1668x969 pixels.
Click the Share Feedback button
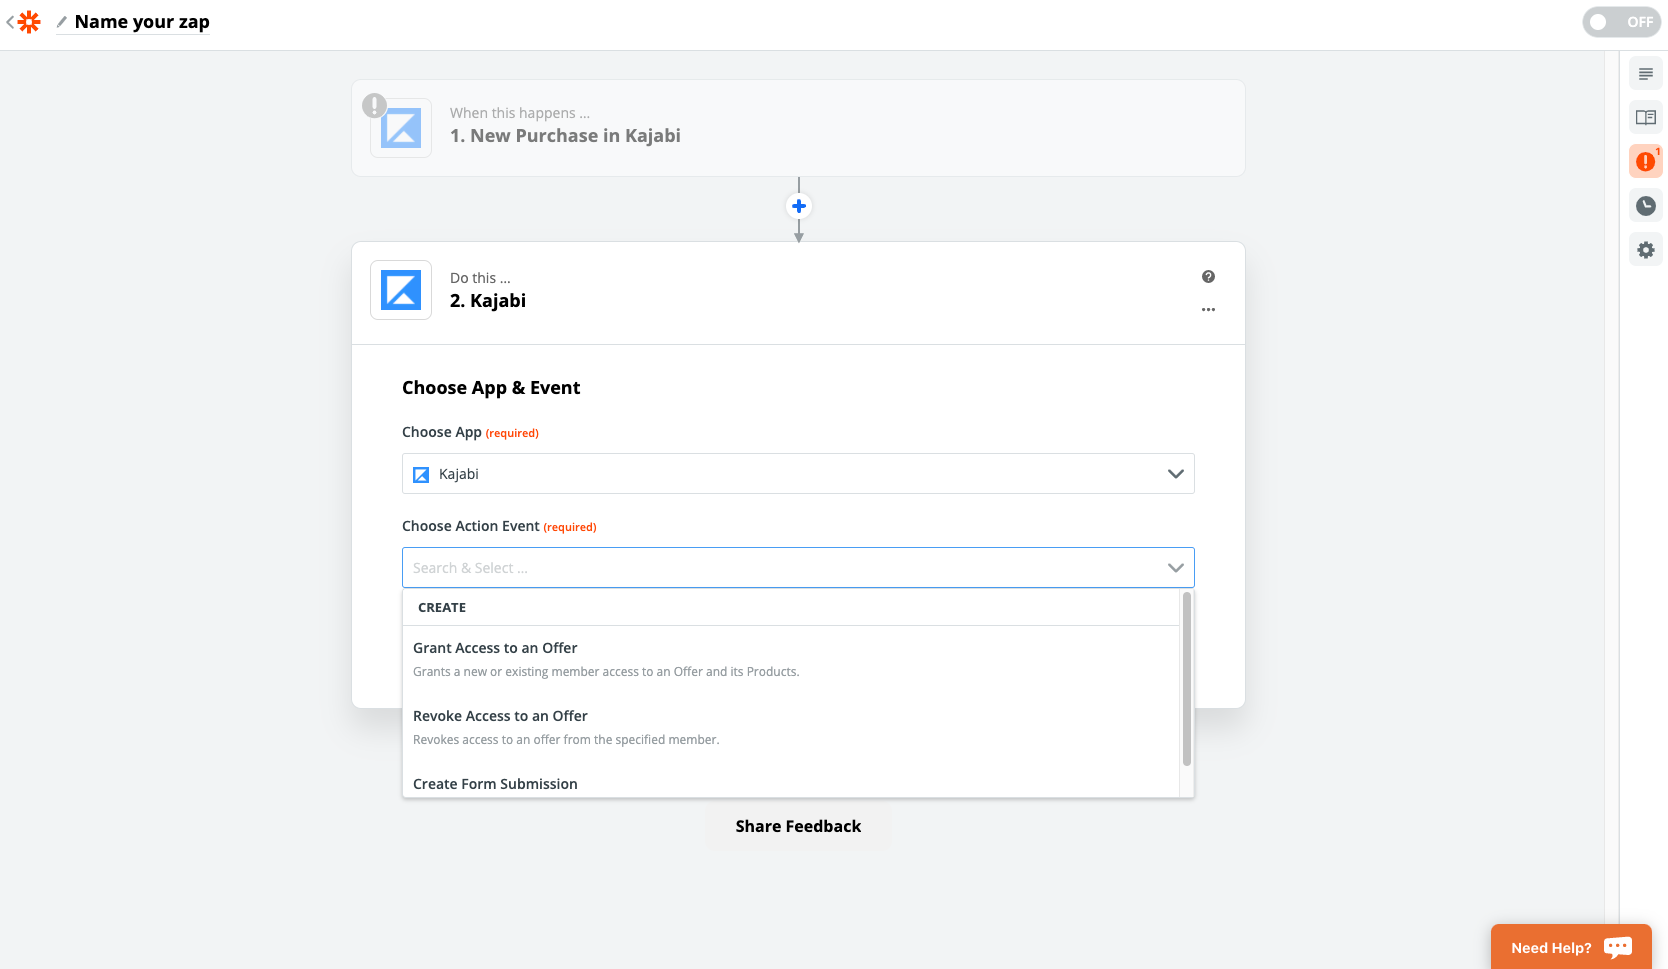pos(798,826)
